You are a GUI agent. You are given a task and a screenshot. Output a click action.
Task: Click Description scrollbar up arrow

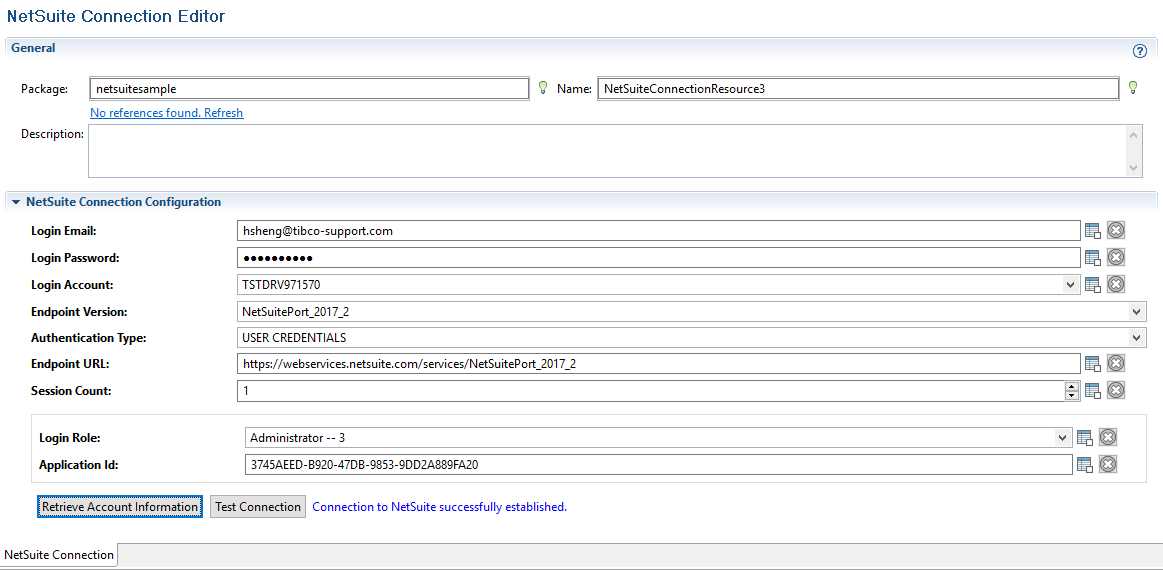(1134, 134)
